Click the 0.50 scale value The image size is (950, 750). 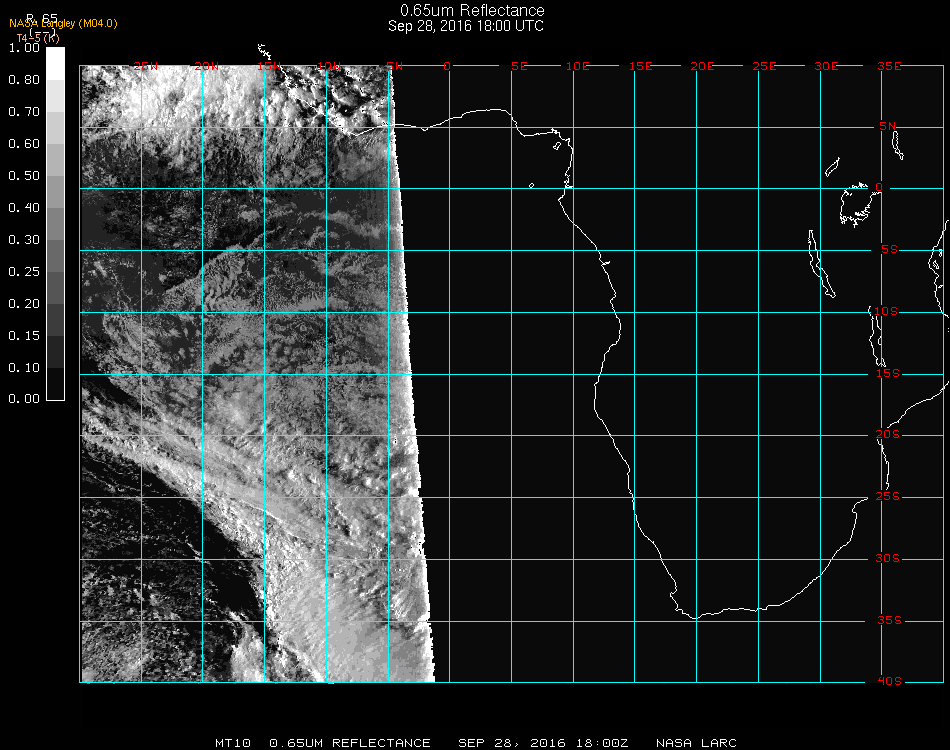24,176
